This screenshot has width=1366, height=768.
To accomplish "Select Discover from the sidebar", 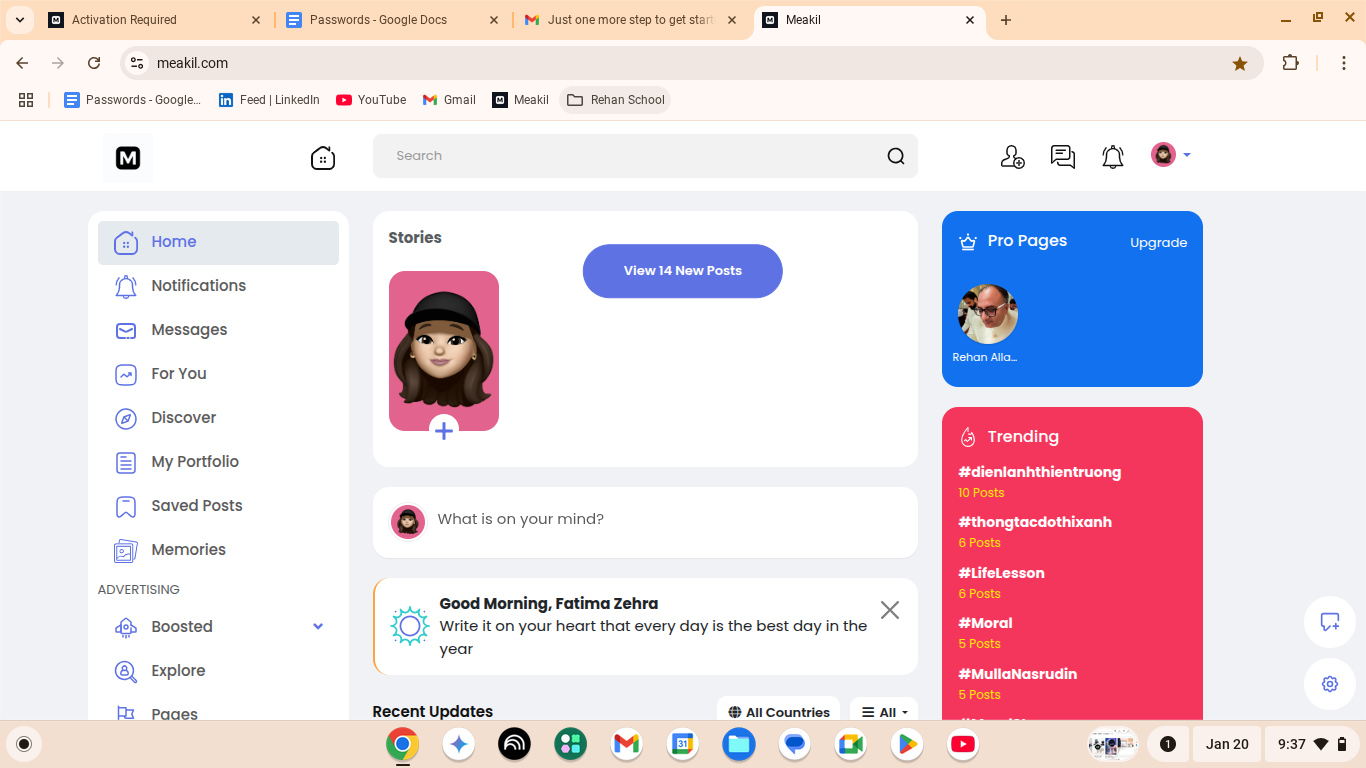I will pyautogui.click(x=183, y=418).
